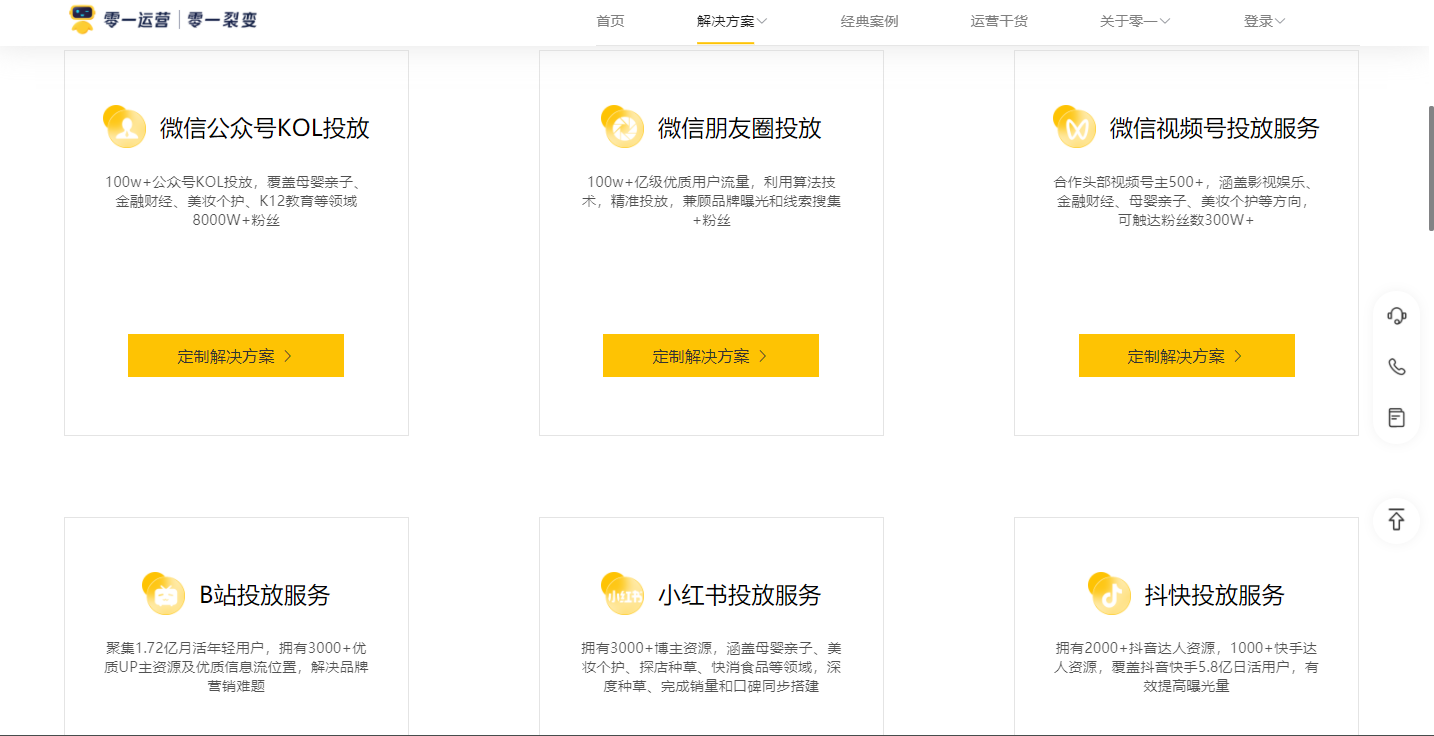
Task: Expand the 关于零一 dropdown chevron
Action: (1164, 21)
